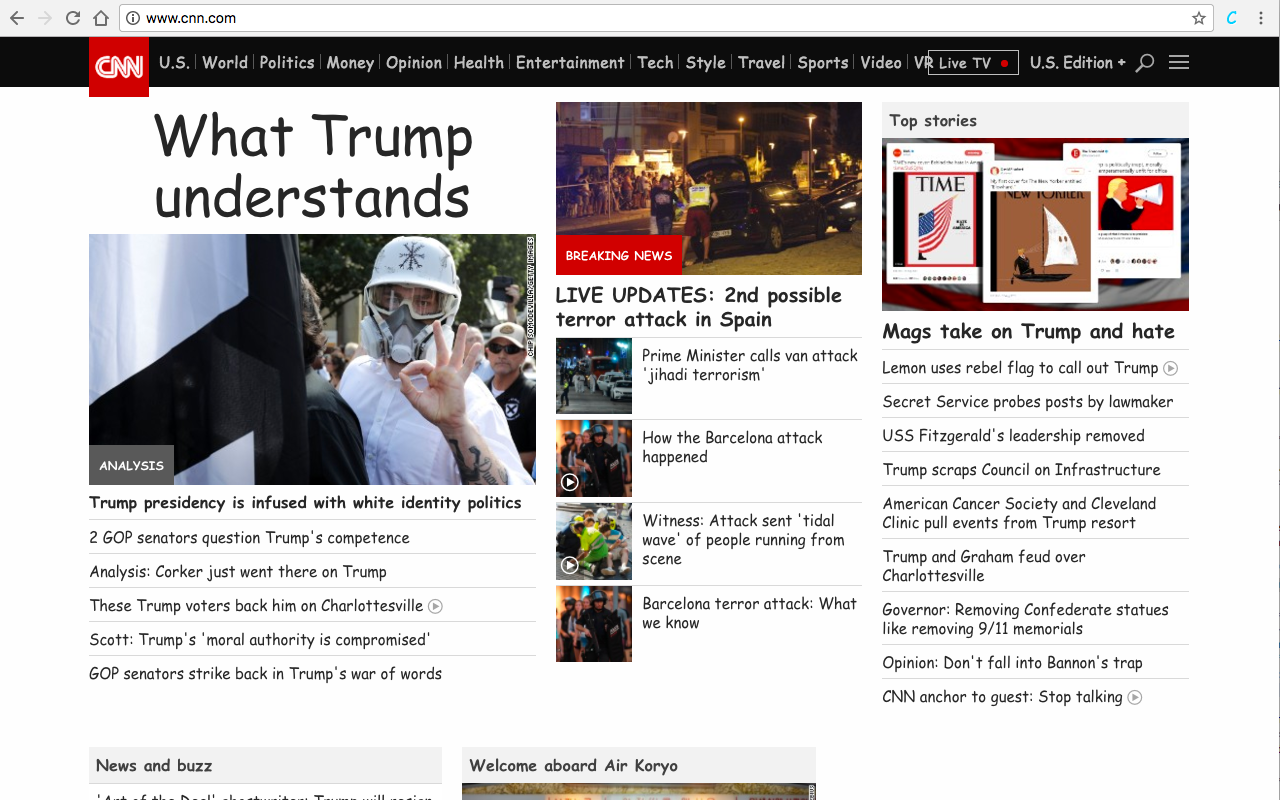Open the CNN search magnifier

(1145, 63)
